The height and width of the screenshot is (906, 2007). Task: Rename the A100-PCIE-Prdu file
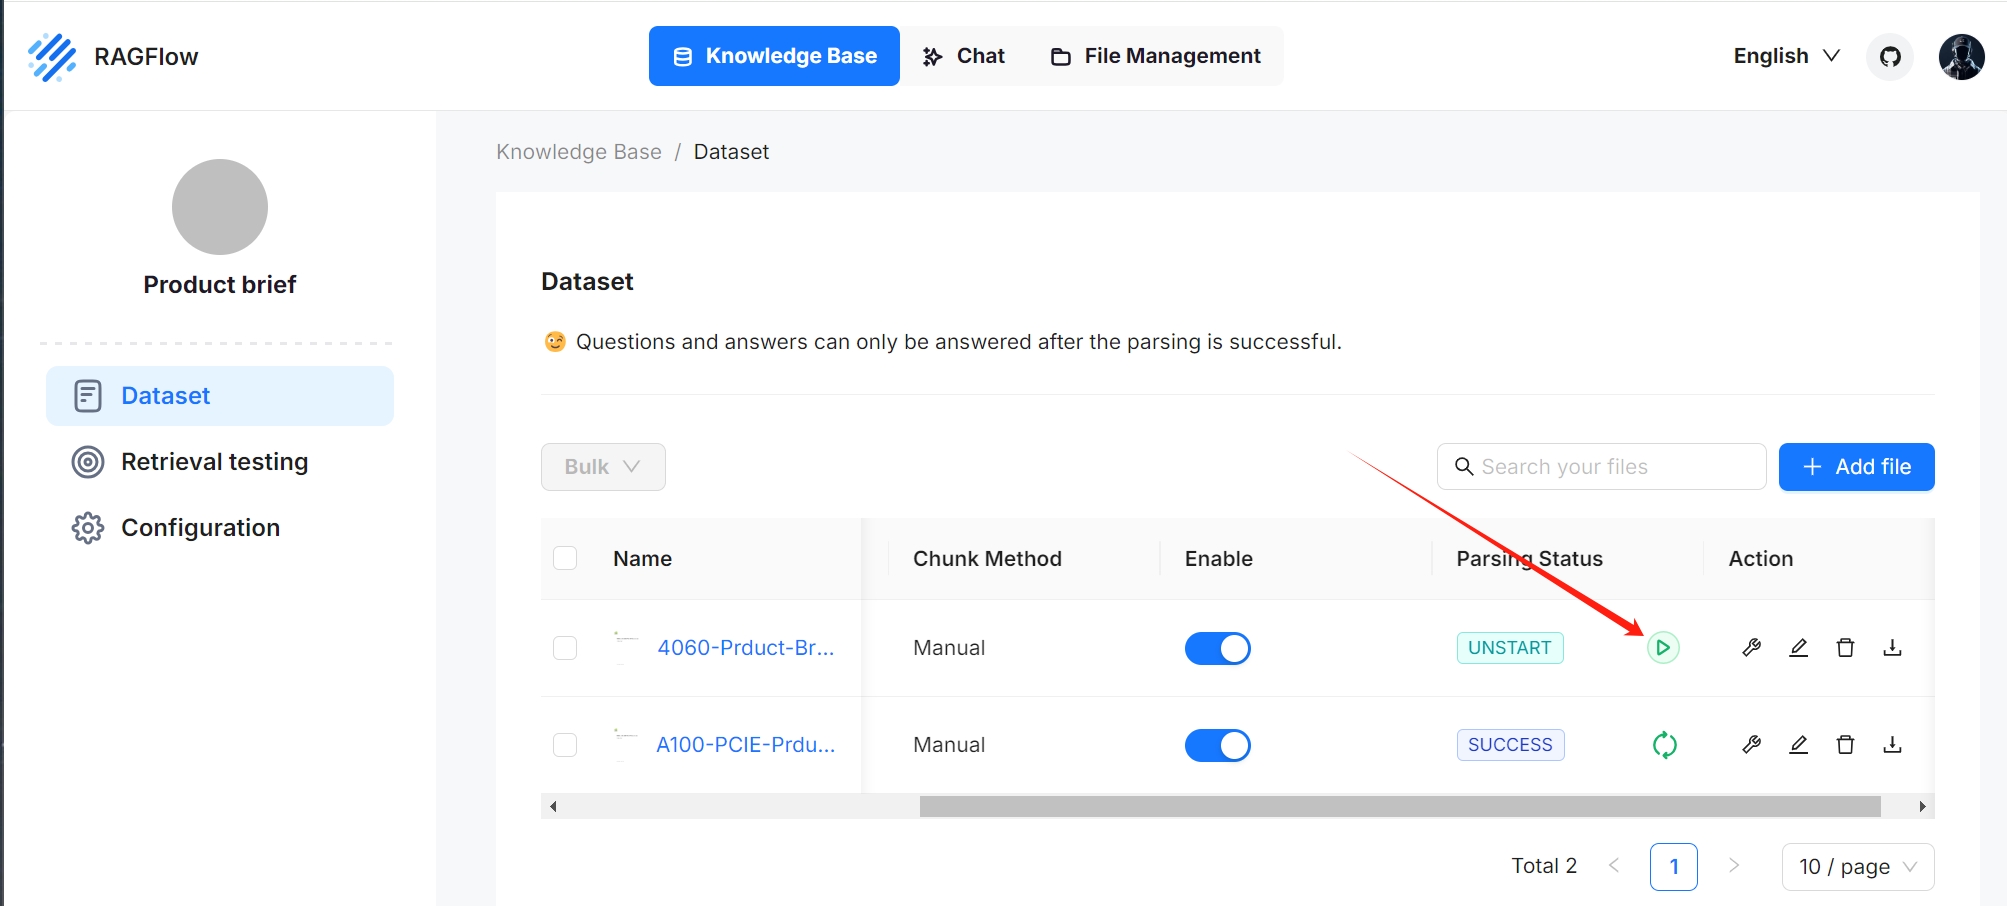(1798, 745)
